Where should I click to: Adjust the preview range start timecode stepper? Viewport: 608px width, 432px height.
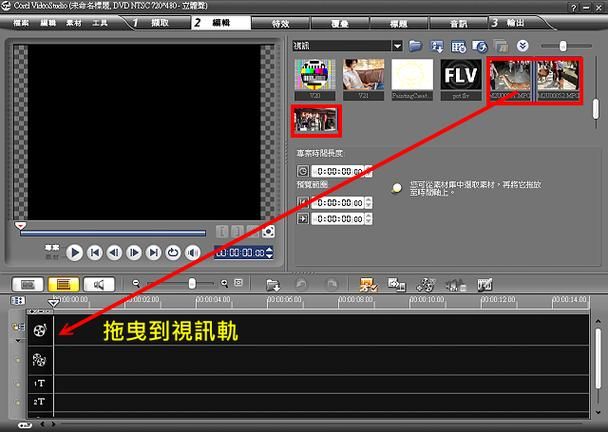pos(368,202)
